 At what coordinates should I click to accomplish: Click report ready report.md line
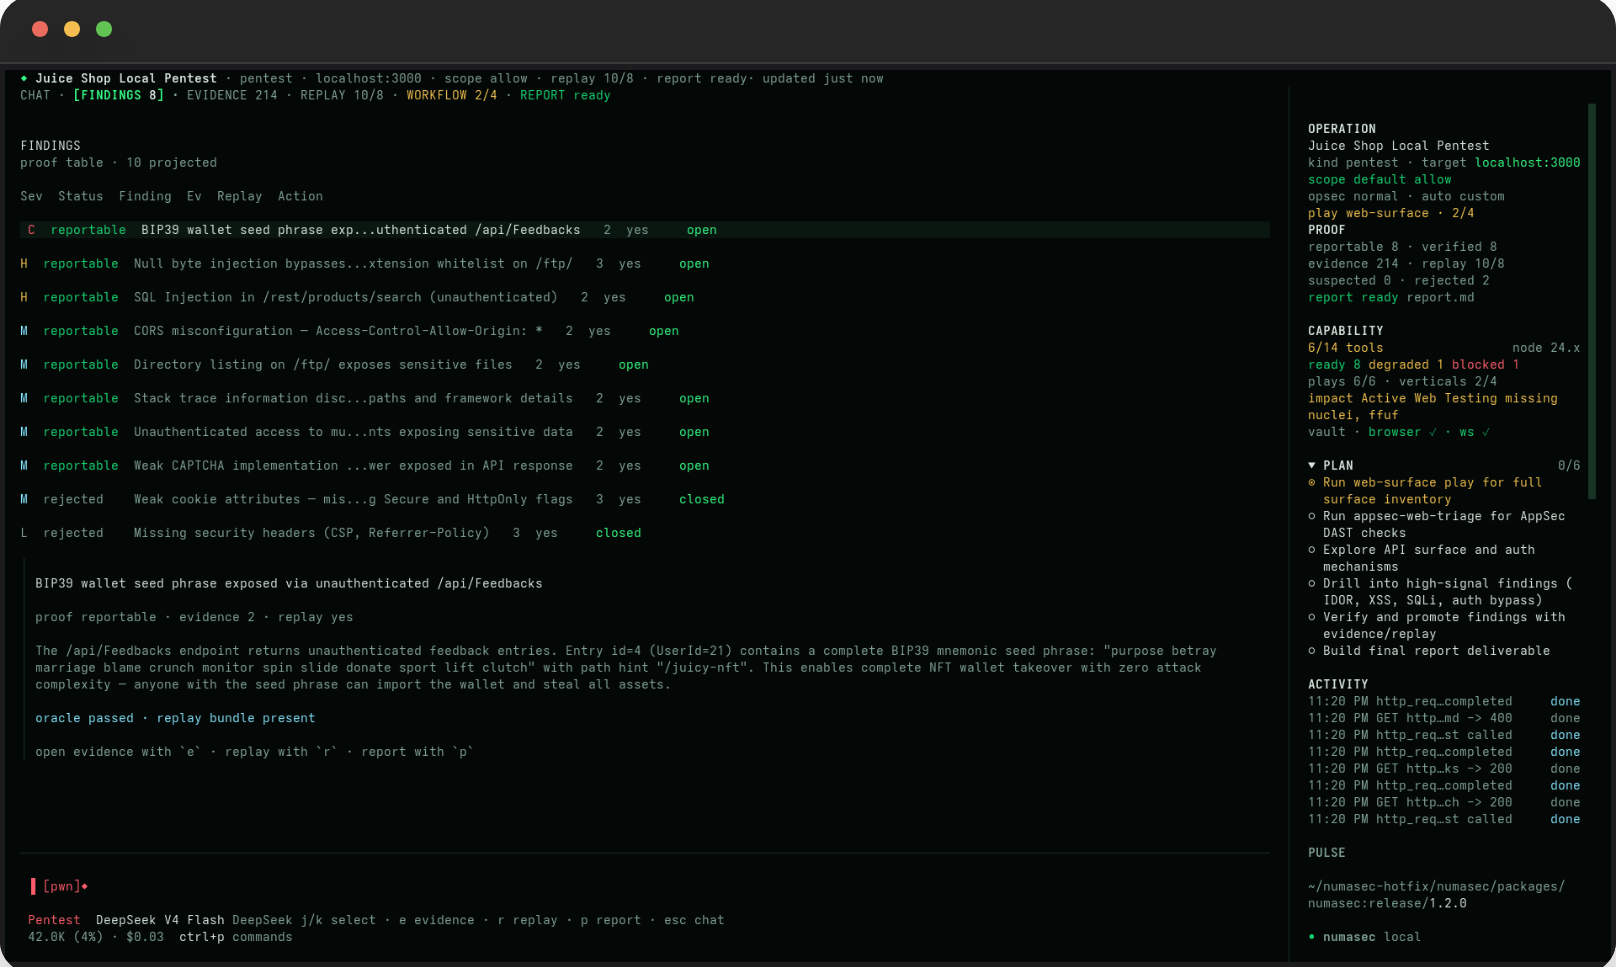click(1391, 297)
